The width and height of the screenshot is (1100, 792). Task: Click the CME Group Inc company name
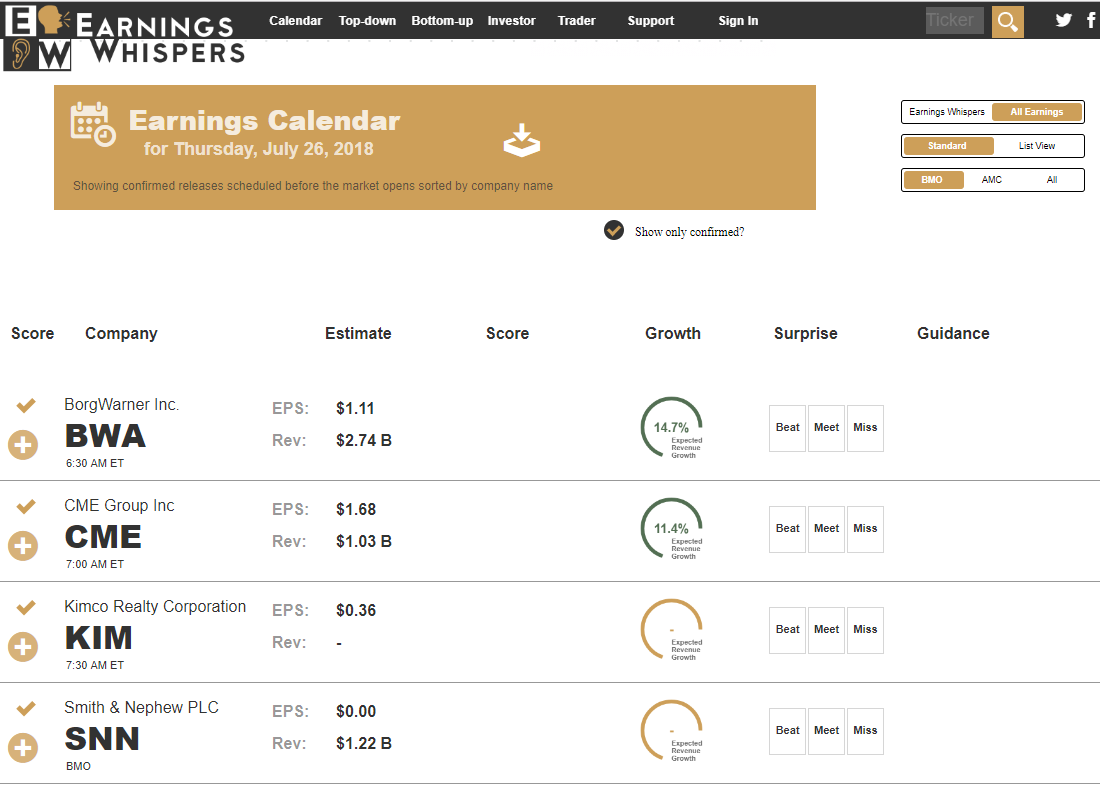click(x=119, y=506)
